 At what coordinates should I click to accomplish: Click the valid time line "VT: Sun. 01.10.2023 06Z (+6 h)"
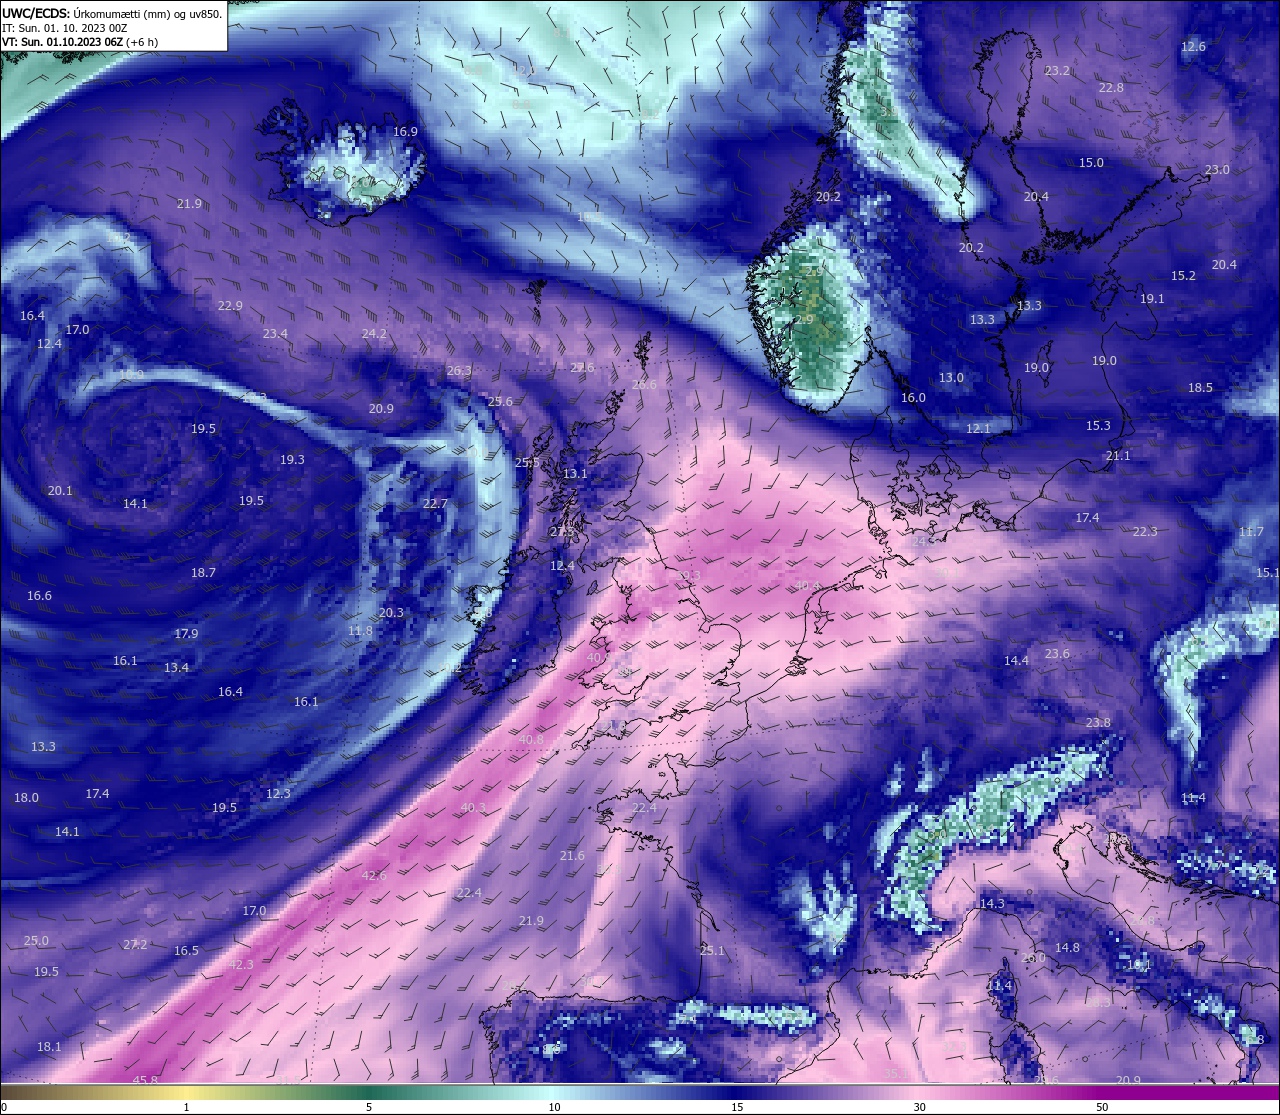[80, 42]
